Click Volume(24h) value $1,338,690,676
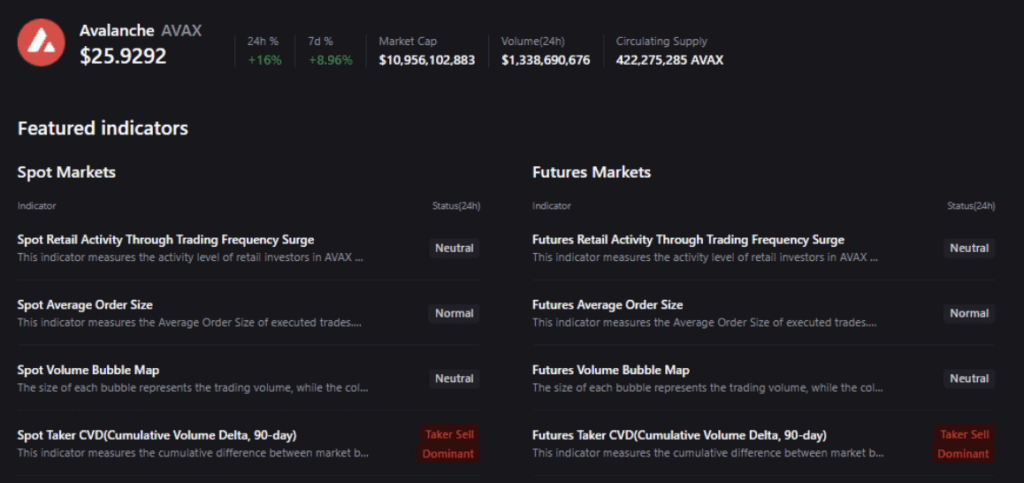This screenshot has height=483, width=1024. click(546, 60)
